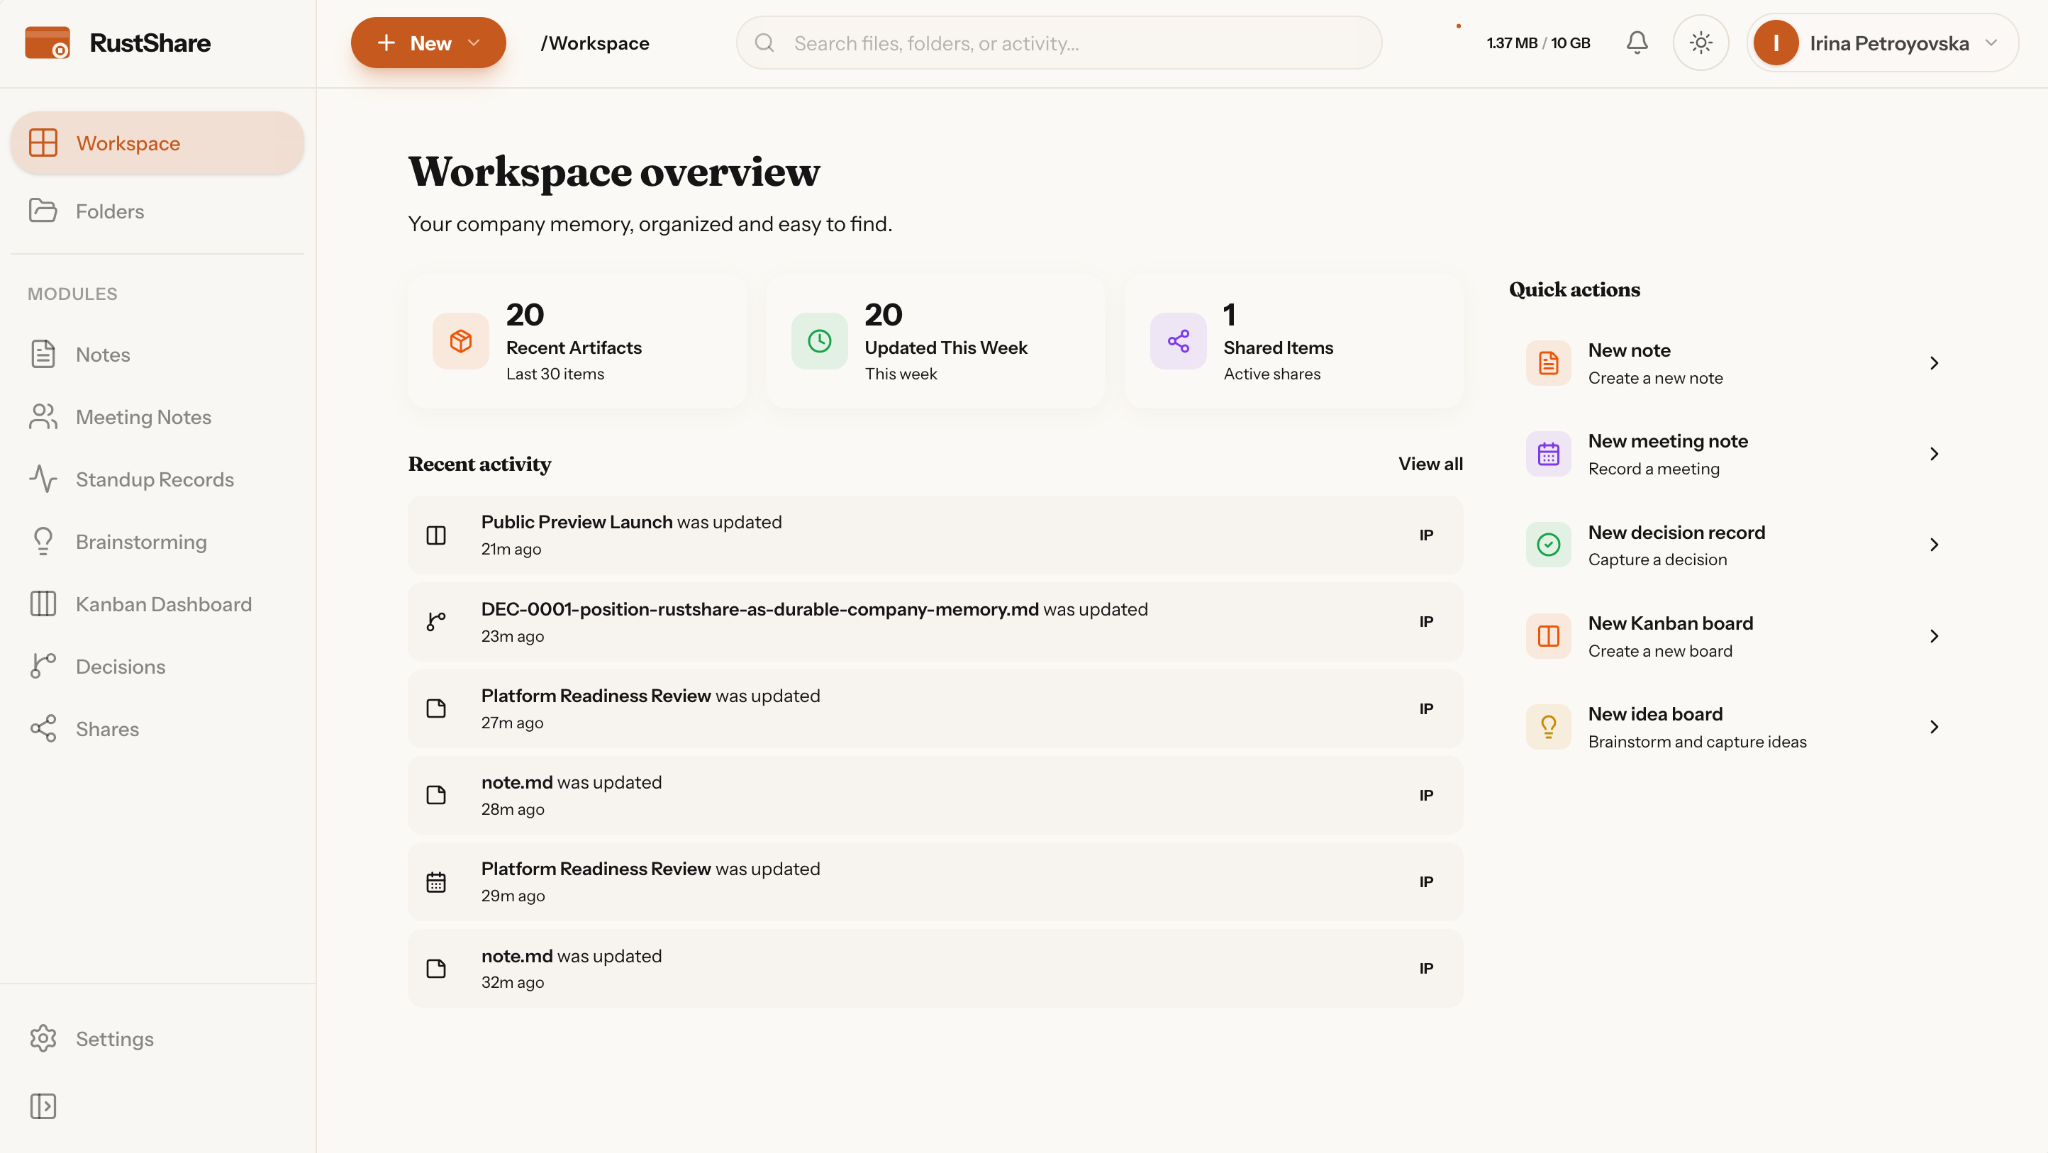Click New Kanban board icon
2048x1153 pixels.
point(1548,636)
